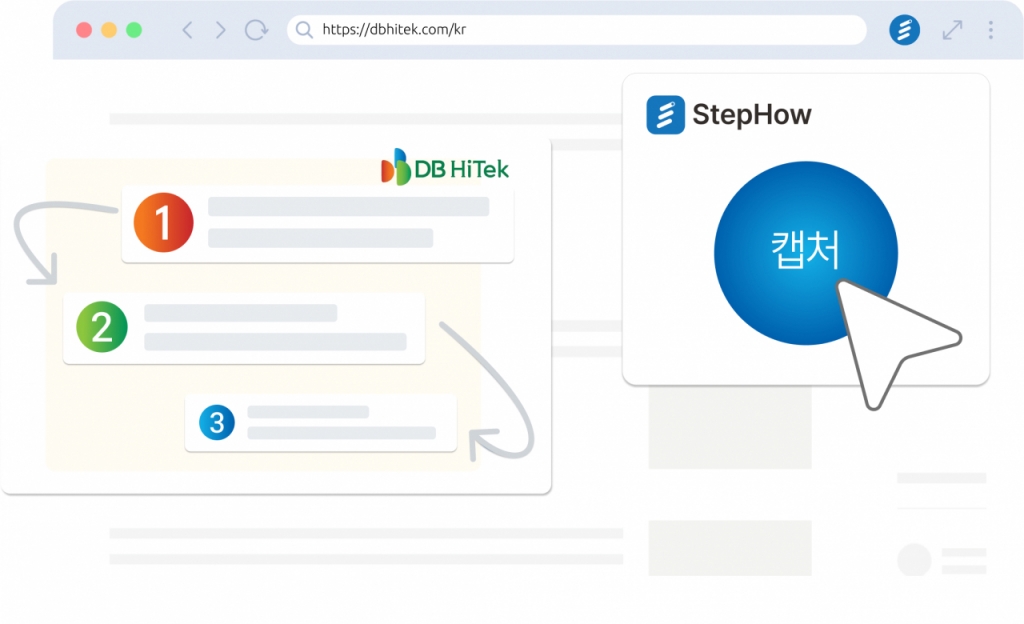Click the address bar with dbhitek.com/kr URL
The height and width of the screenshot is (624, 1024).
577,30
